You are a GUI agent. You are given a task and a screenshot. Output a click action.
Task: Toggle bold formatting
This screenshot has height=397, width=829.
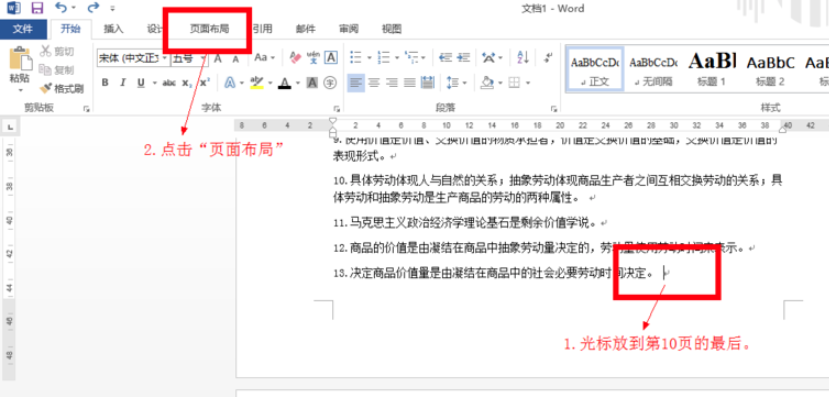[105, 82]
